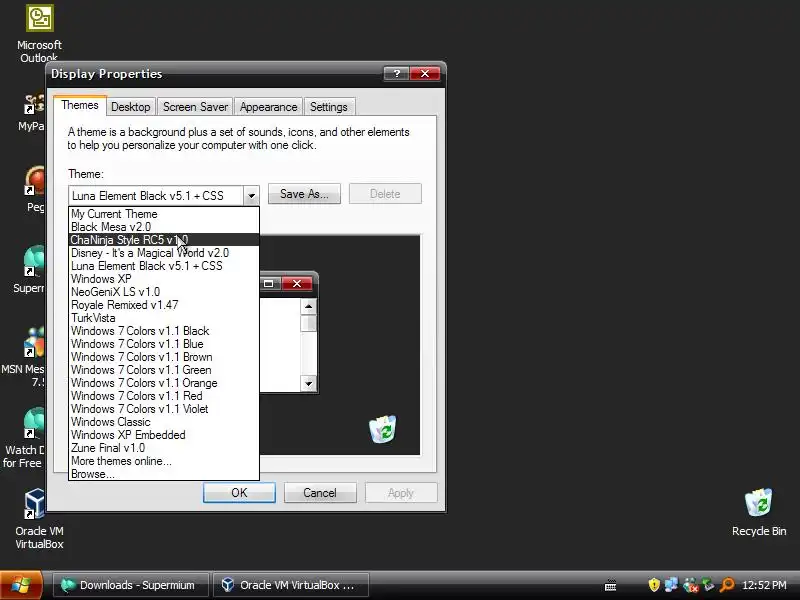Click the preview window maximize button

pyautogui.click(x=269, y=283)
